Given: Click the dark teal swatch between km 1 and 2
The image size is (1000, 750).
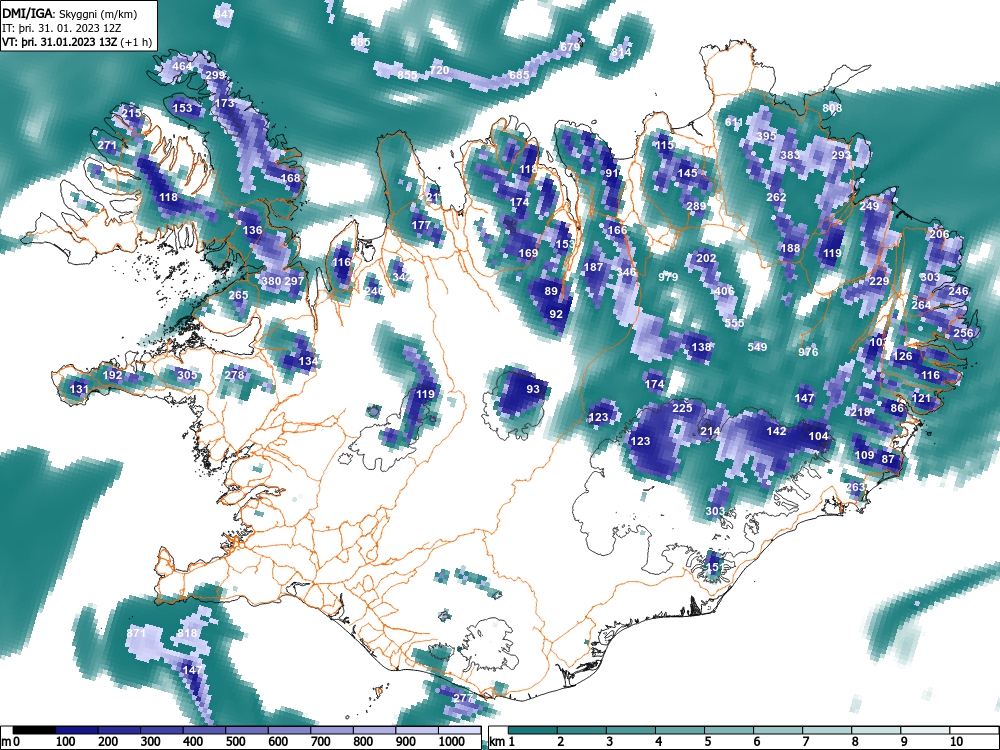Looking at the screenshot, I should 533,730.
